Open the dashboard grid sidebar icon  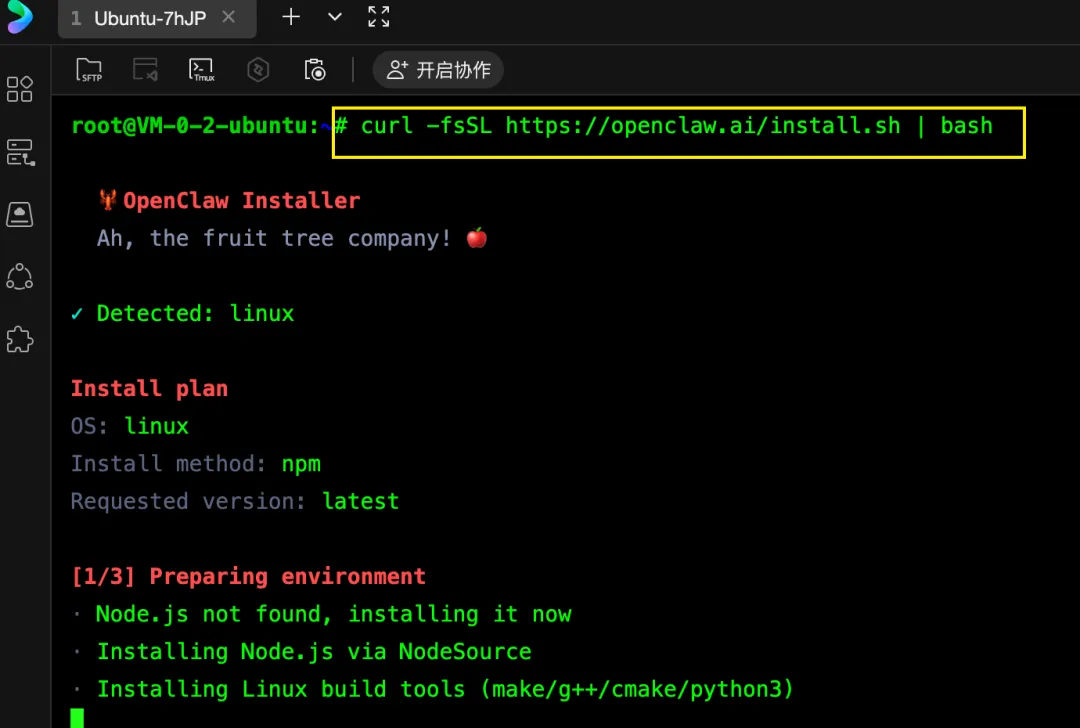(20, 89)
